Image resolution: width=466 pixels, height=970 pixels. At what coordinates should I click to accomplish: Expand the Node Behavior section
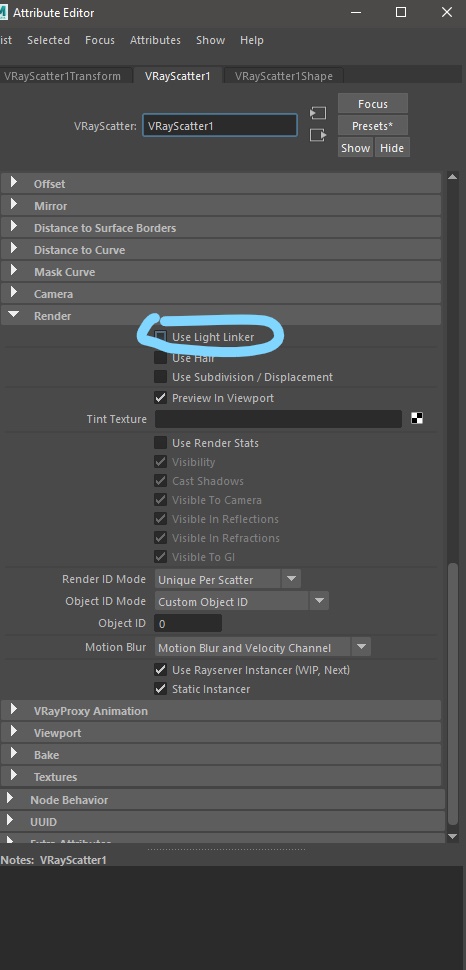click(222, 799)
